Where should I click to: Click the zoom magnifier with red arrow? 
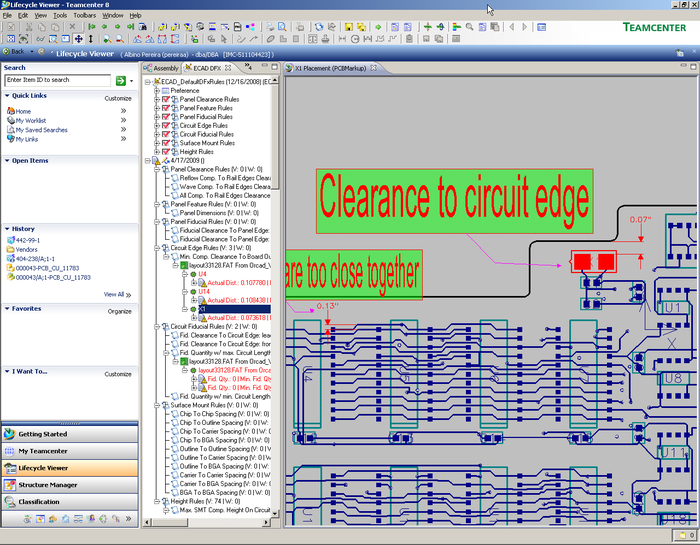coord(120,39)
